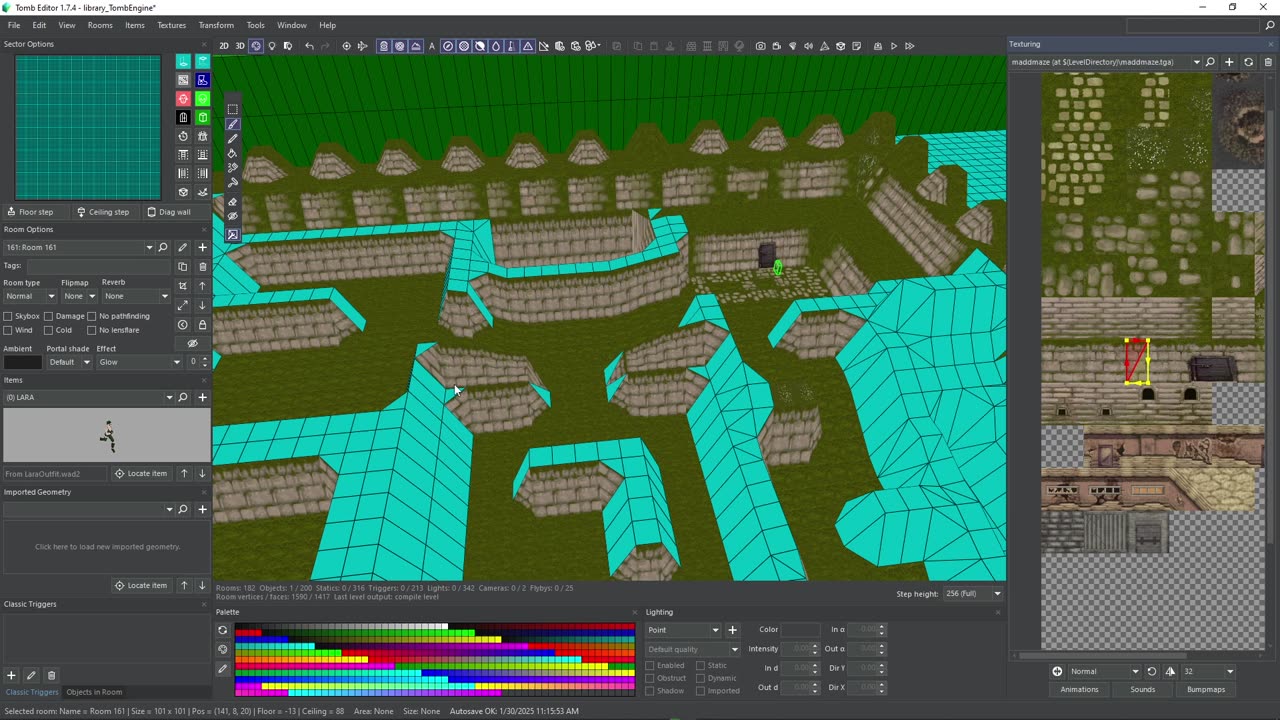The height and width of the screenshot is (720, 1280).
Task: Click the add sound source speaker icon
Action: 808,46
